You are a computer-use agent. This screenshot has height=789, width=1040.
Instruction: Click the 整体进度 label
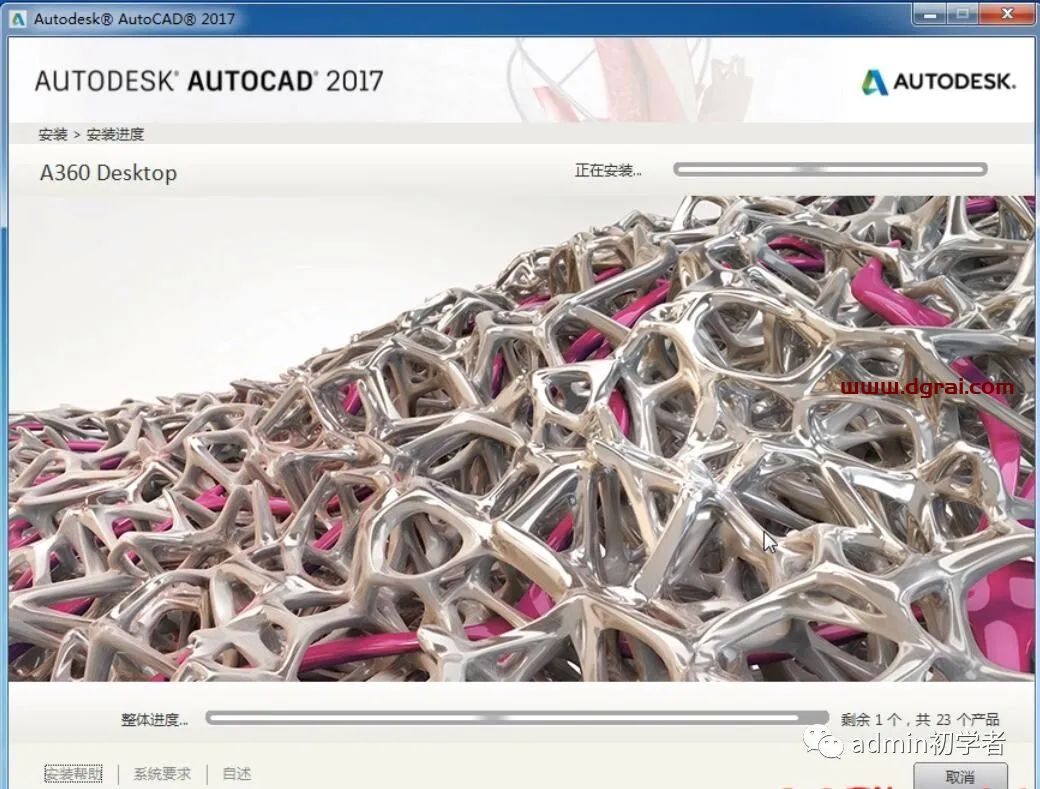click(x=155, y=719)
